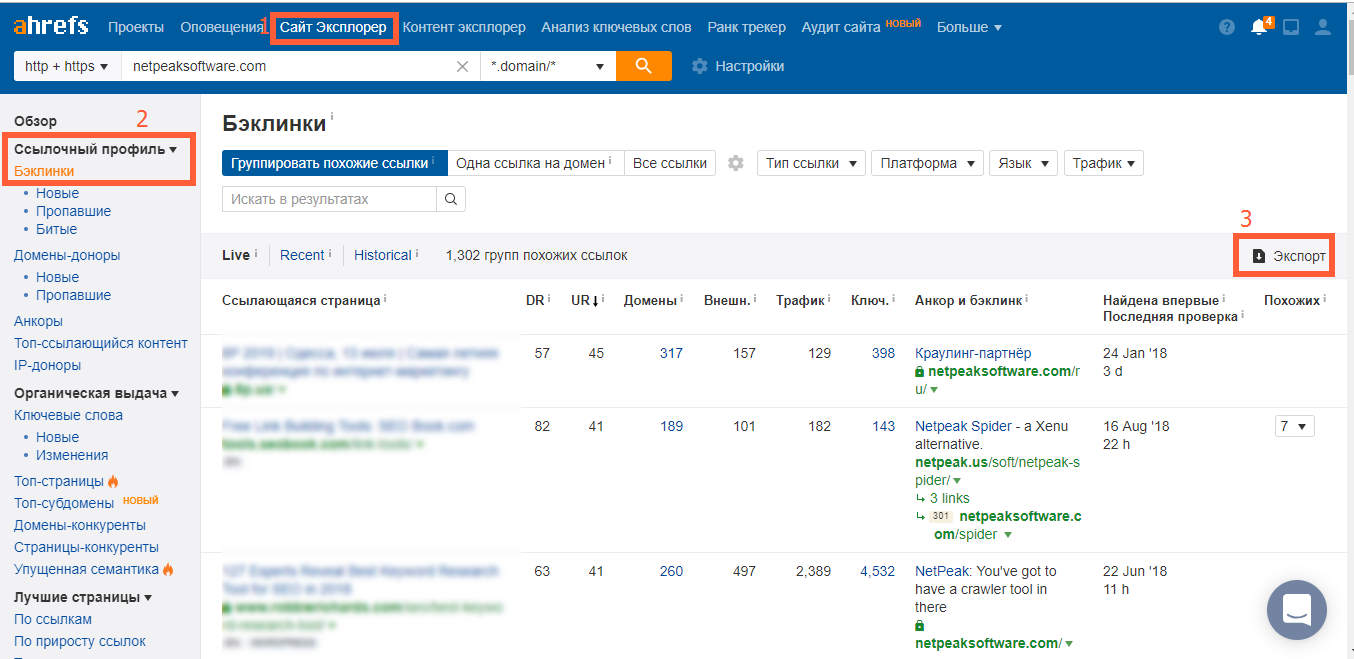This screenshot has height=659, width=1354.
Task: Click magnifier icon in results search
Action: point(451,199)
